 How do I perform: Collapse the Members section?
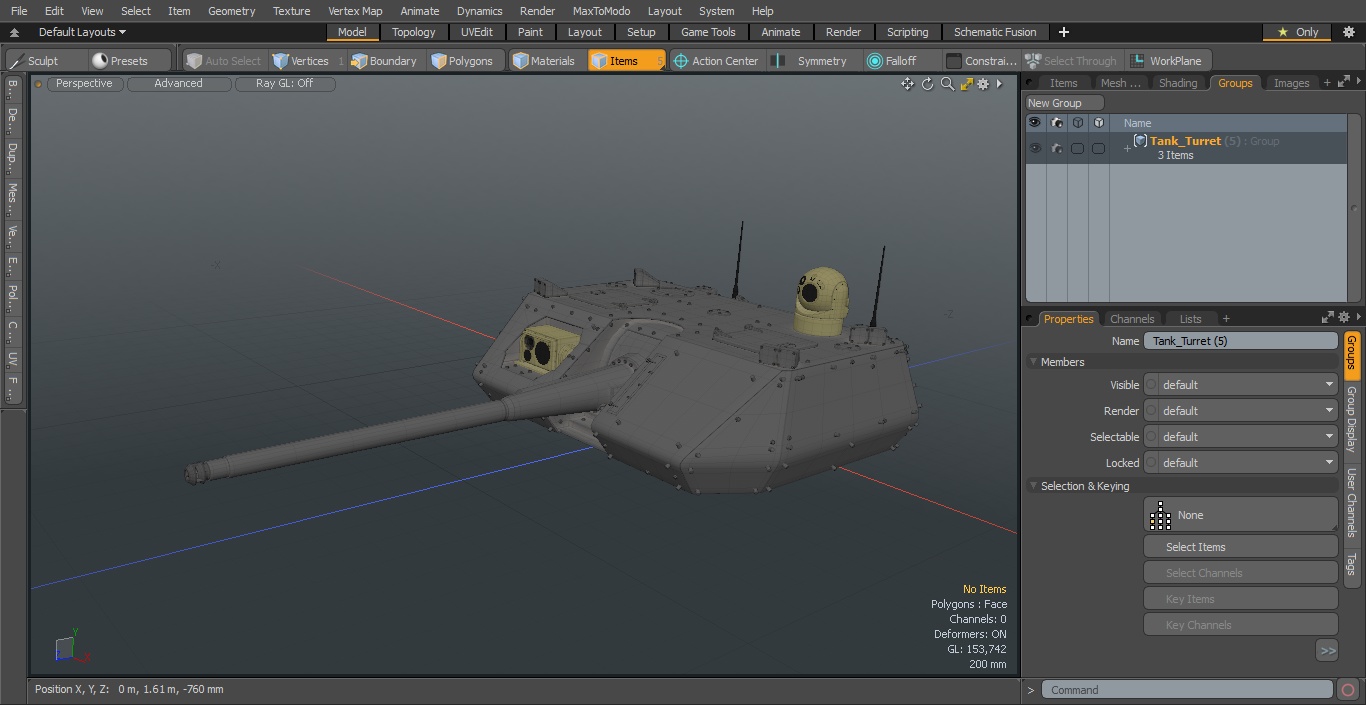[1033, 362]
